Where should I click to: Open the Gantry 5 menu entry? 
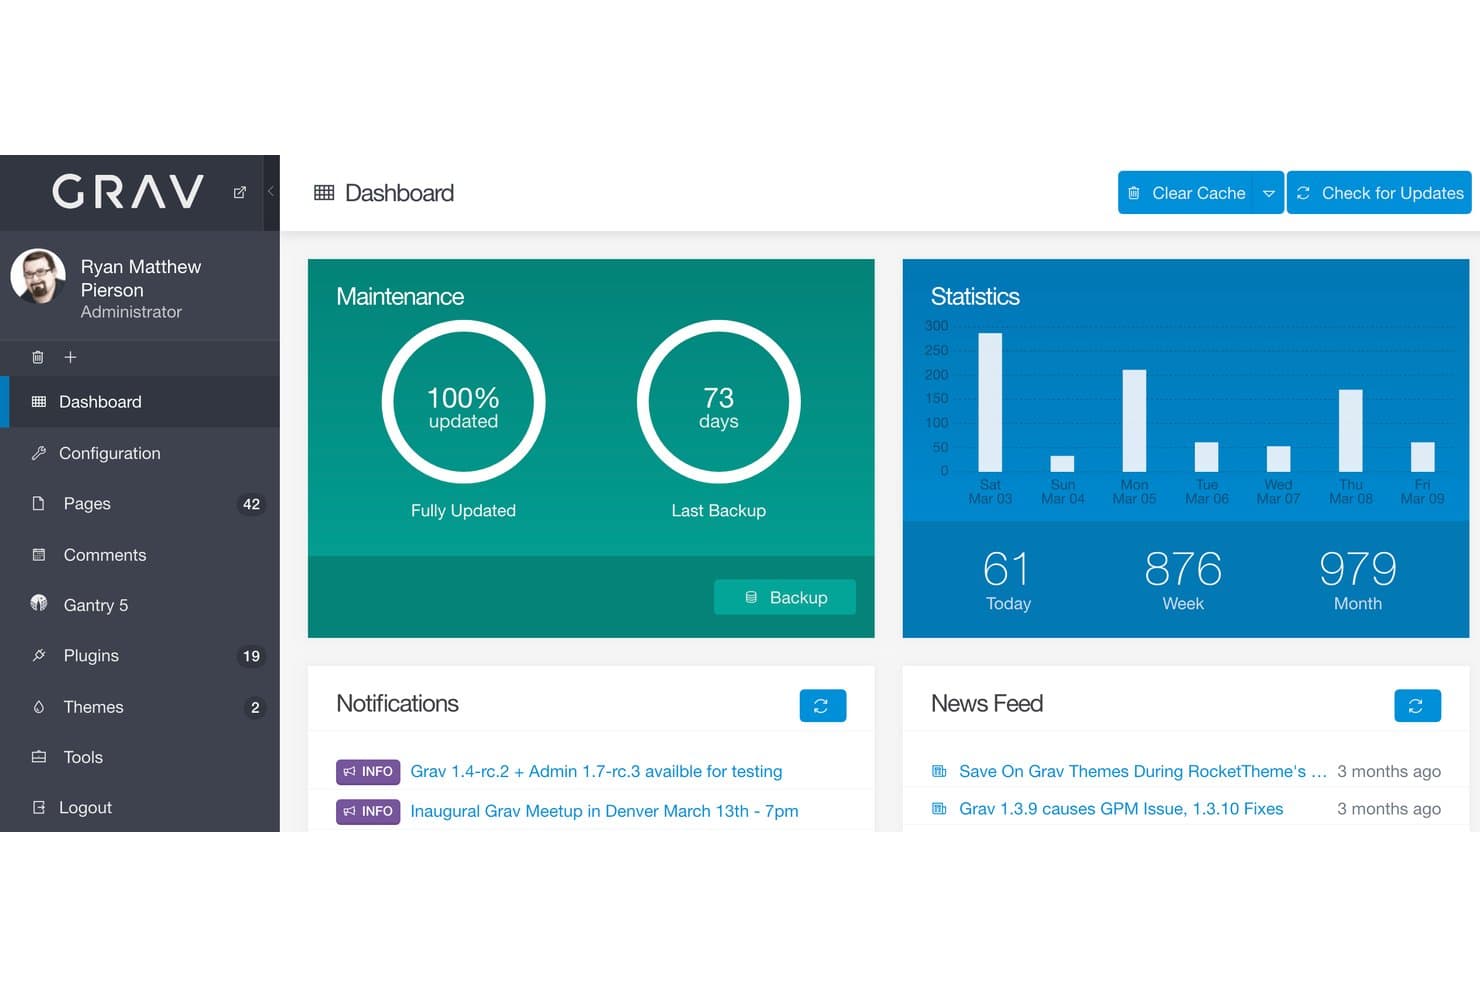[x=140, y=605]
